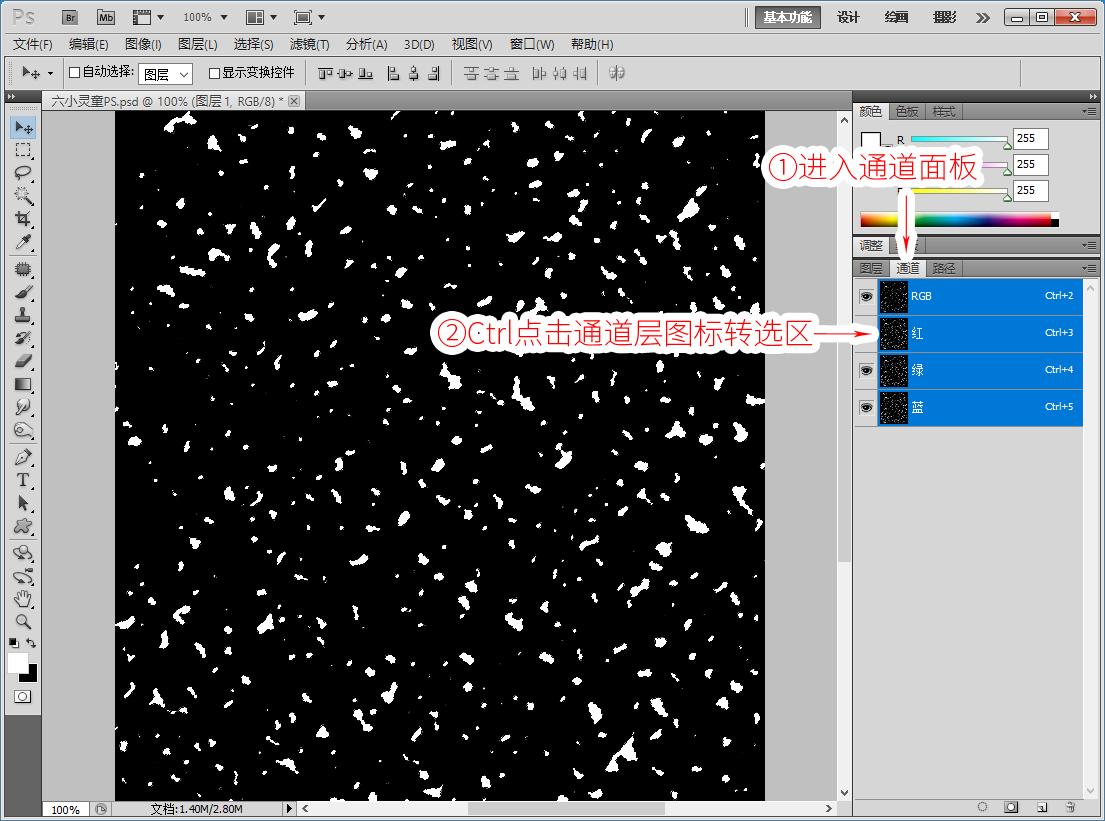Open the 滤镜(T) menu
The image size is (1105, 821).
click(309, 44)
